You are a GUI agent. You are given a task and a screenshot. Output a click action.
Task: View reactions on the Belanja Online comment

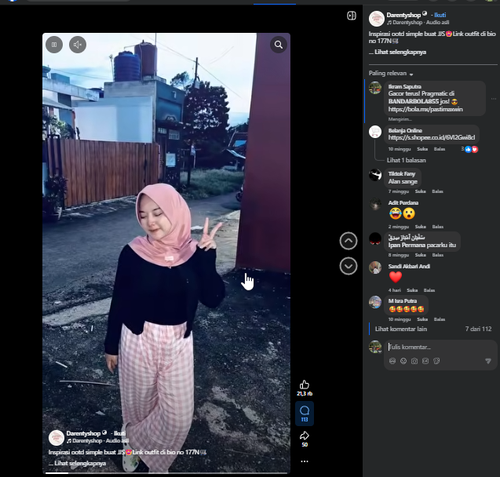(470, 149)
